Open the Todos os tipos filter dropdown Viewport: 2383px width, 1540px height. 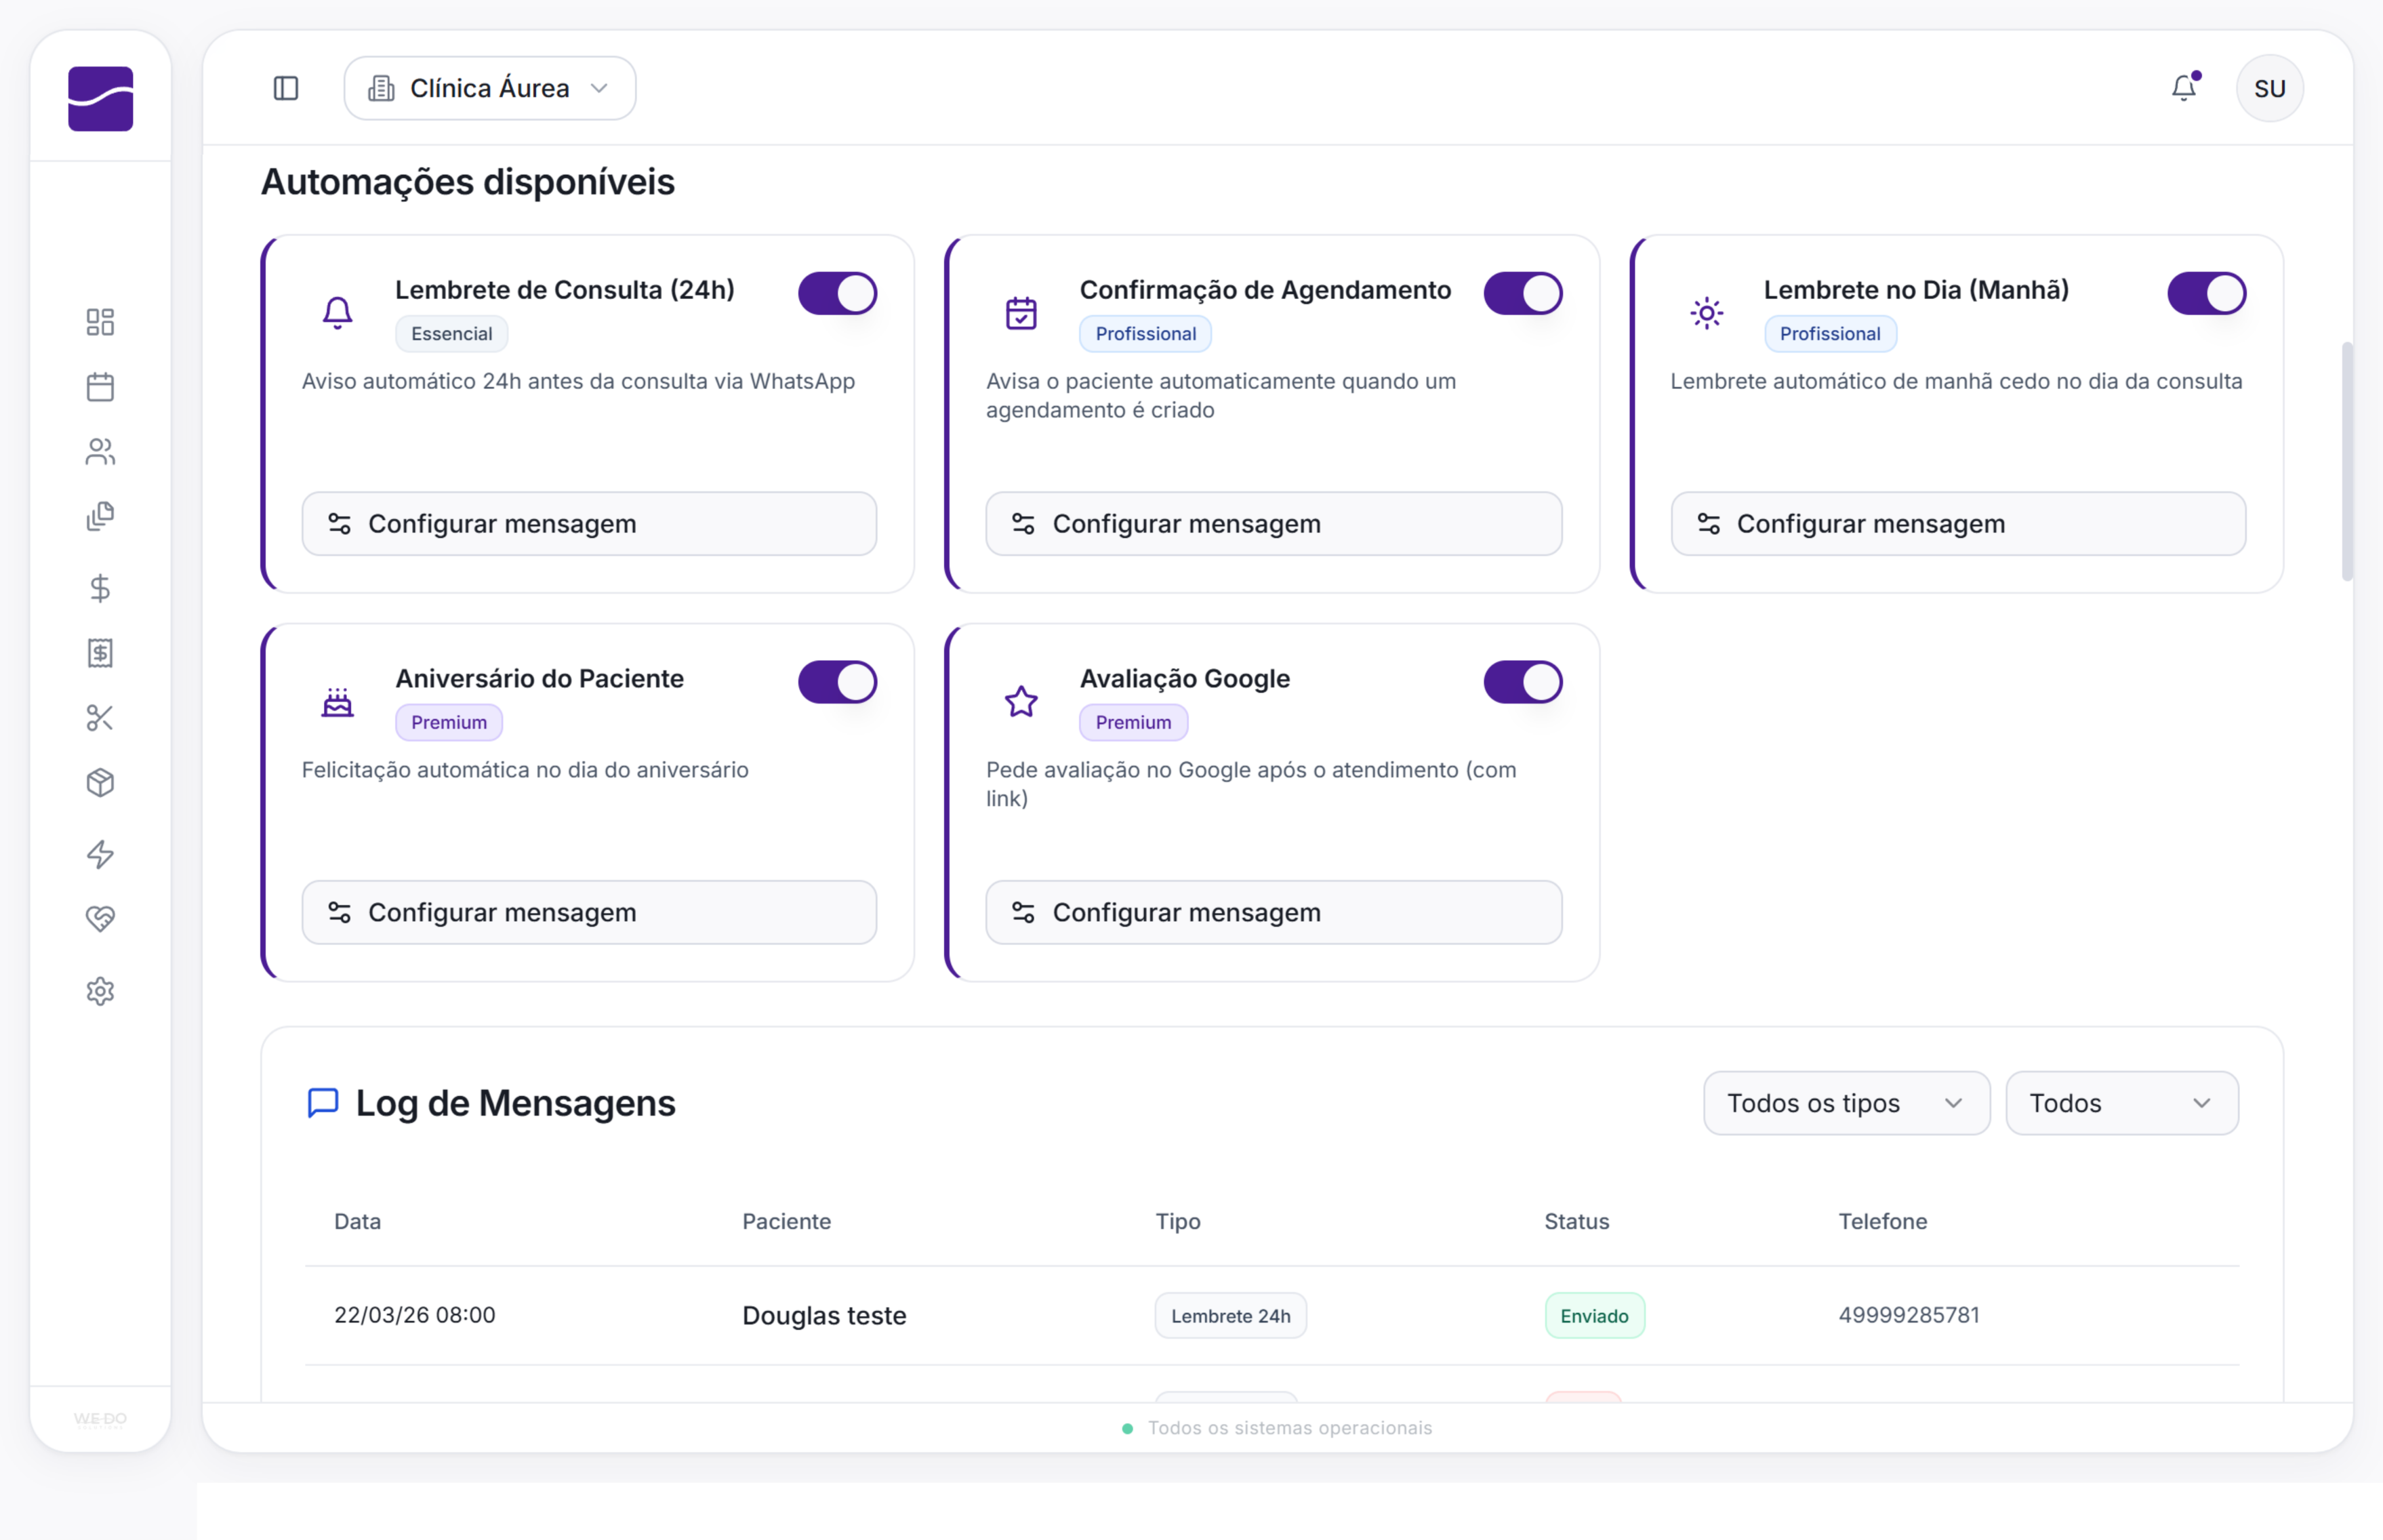[x=1846, y=1103]
